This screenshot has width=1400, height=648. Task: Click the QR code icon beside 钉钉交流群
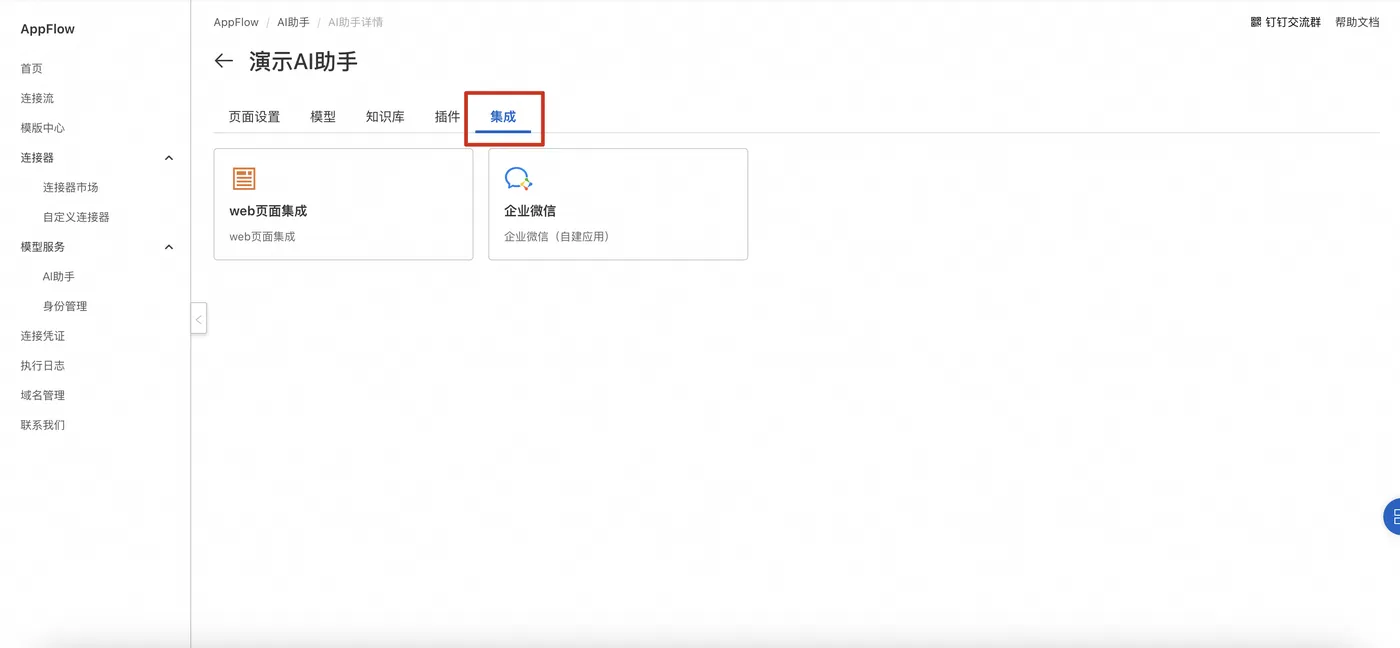(1256, 22)
